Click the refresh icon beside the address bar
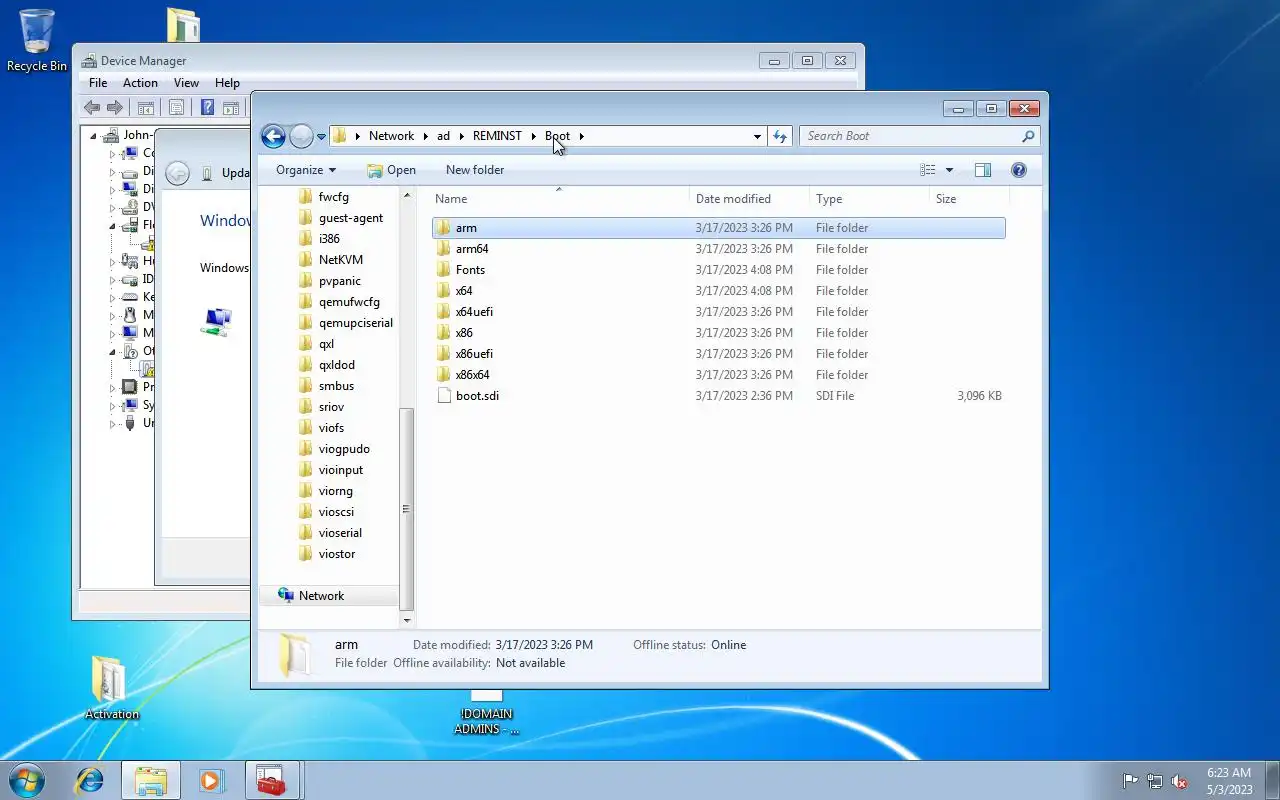The image size is (1280, 800). tap(780, 136)
